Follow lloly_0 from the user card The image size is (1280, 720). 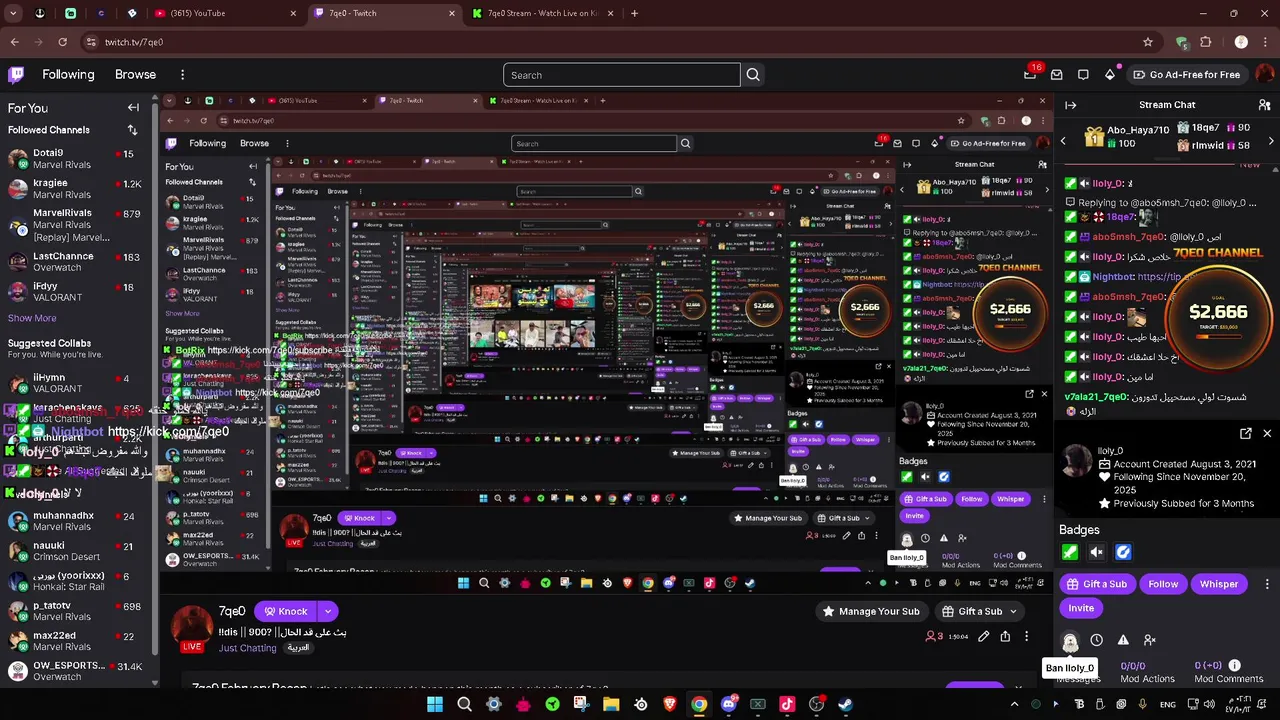1163,584
